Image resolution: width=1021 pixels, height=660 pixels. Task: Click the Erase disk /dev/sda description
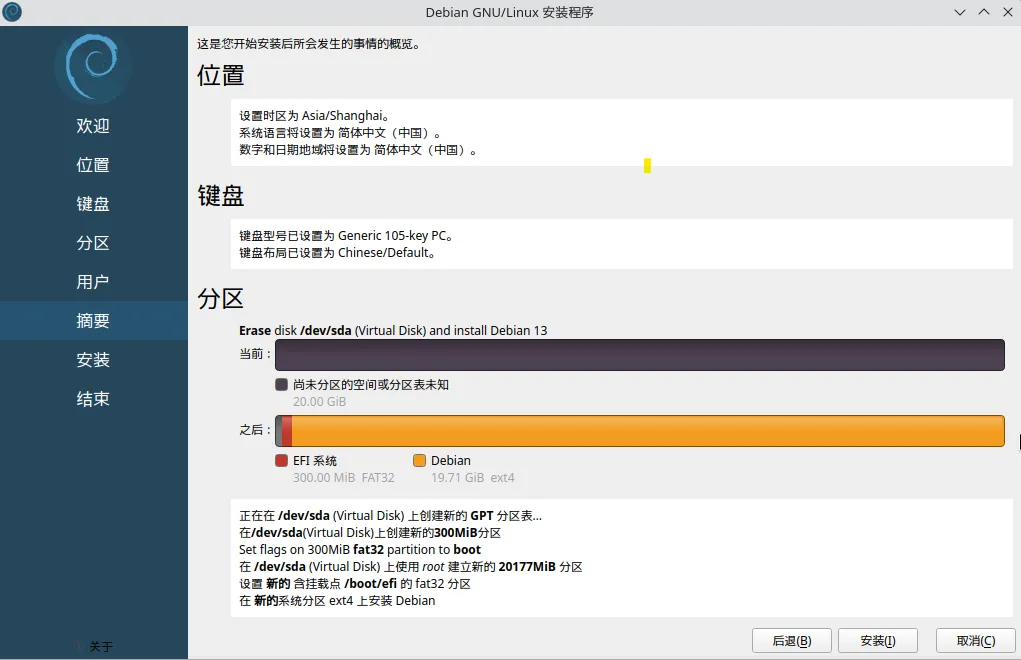393,330
